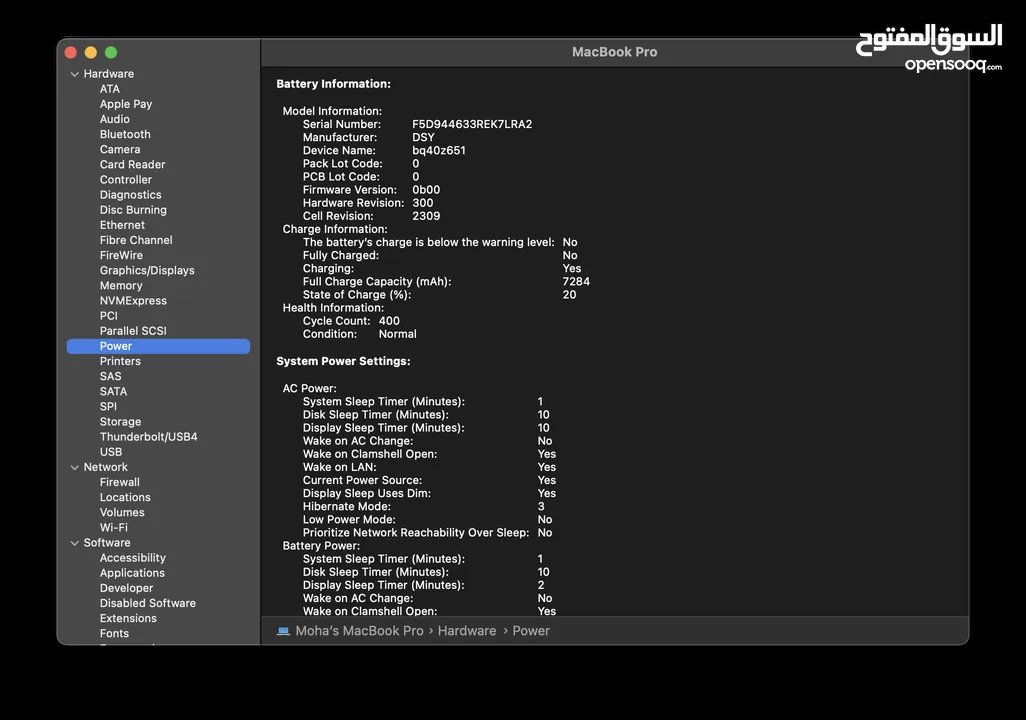Select Fonts in the sidebar
1026x720 pixels.
[x=115, y=634]
